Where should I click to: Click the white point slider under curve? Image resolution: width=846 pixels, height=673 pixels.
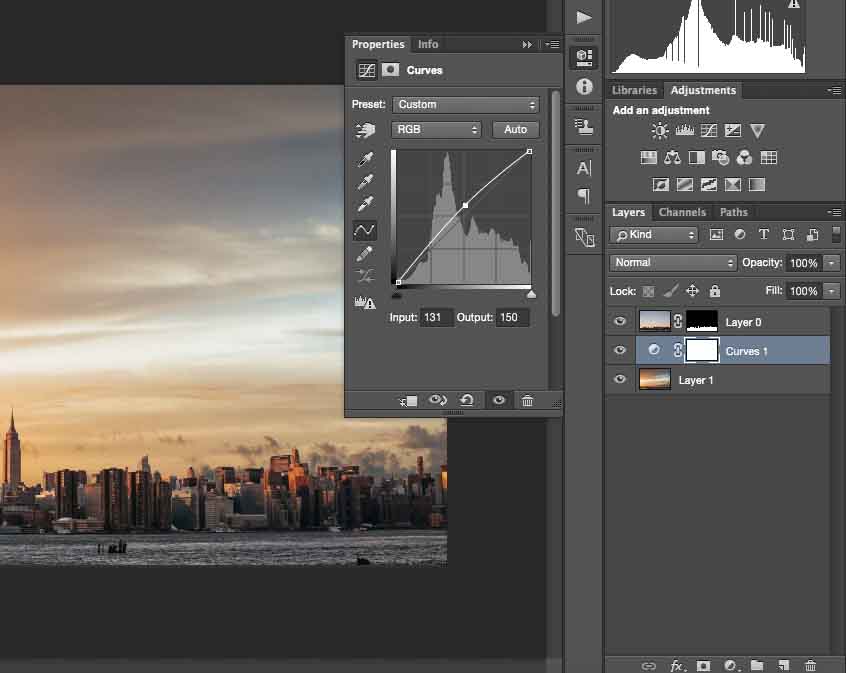[531, 295]
